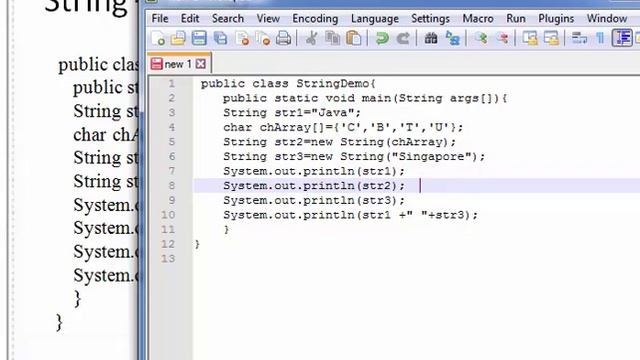This screenshot has height=360, width=640.
Task: Click line 'System.out.println(str3);'
Action: (314, 201)
